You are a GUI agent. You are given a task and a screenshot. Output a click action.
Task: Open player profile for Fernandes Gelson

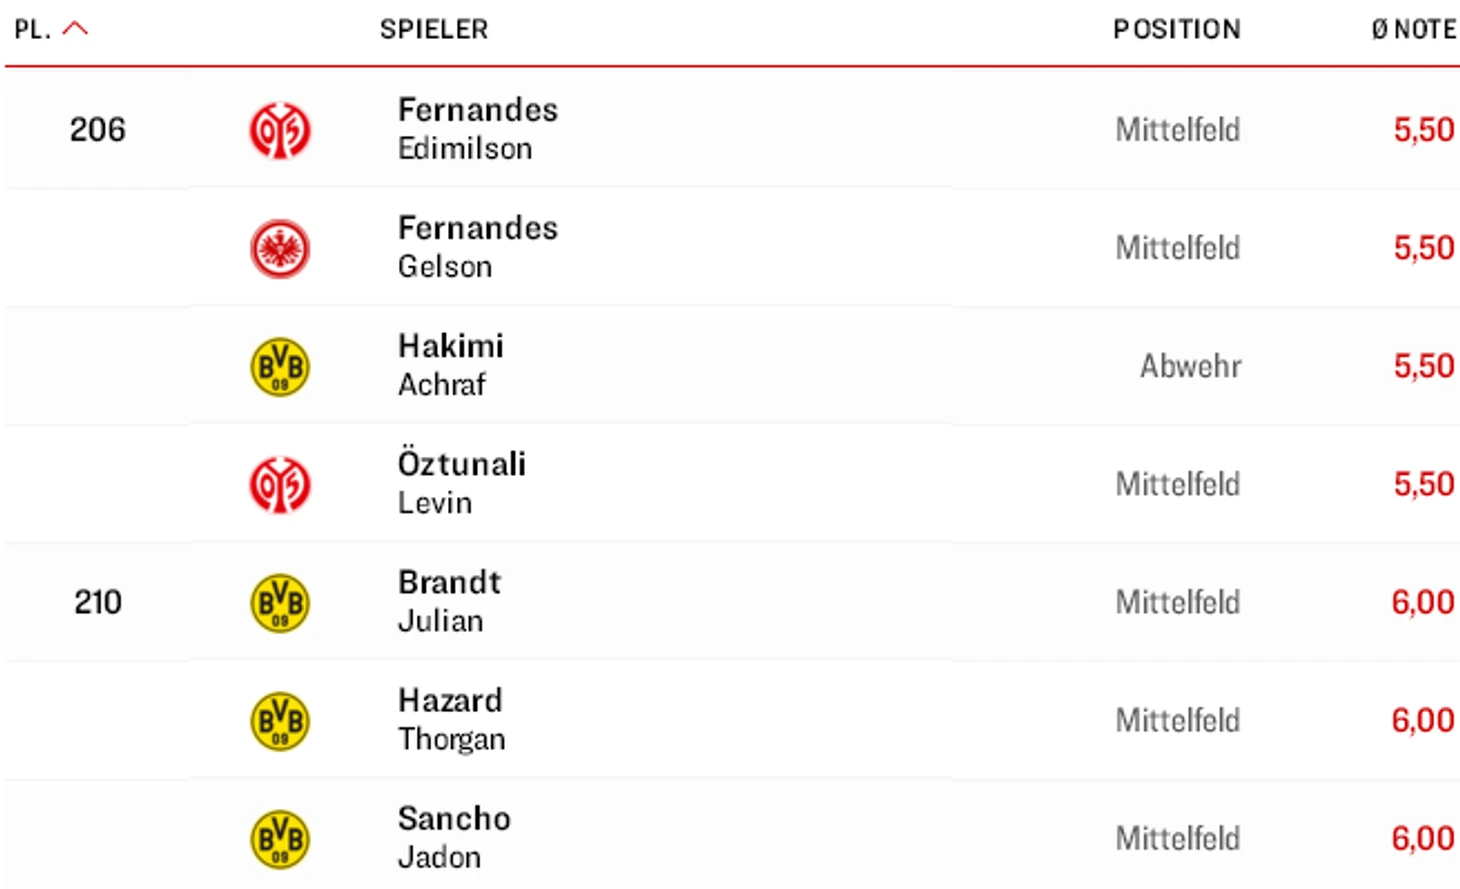(x=478, y=247)
